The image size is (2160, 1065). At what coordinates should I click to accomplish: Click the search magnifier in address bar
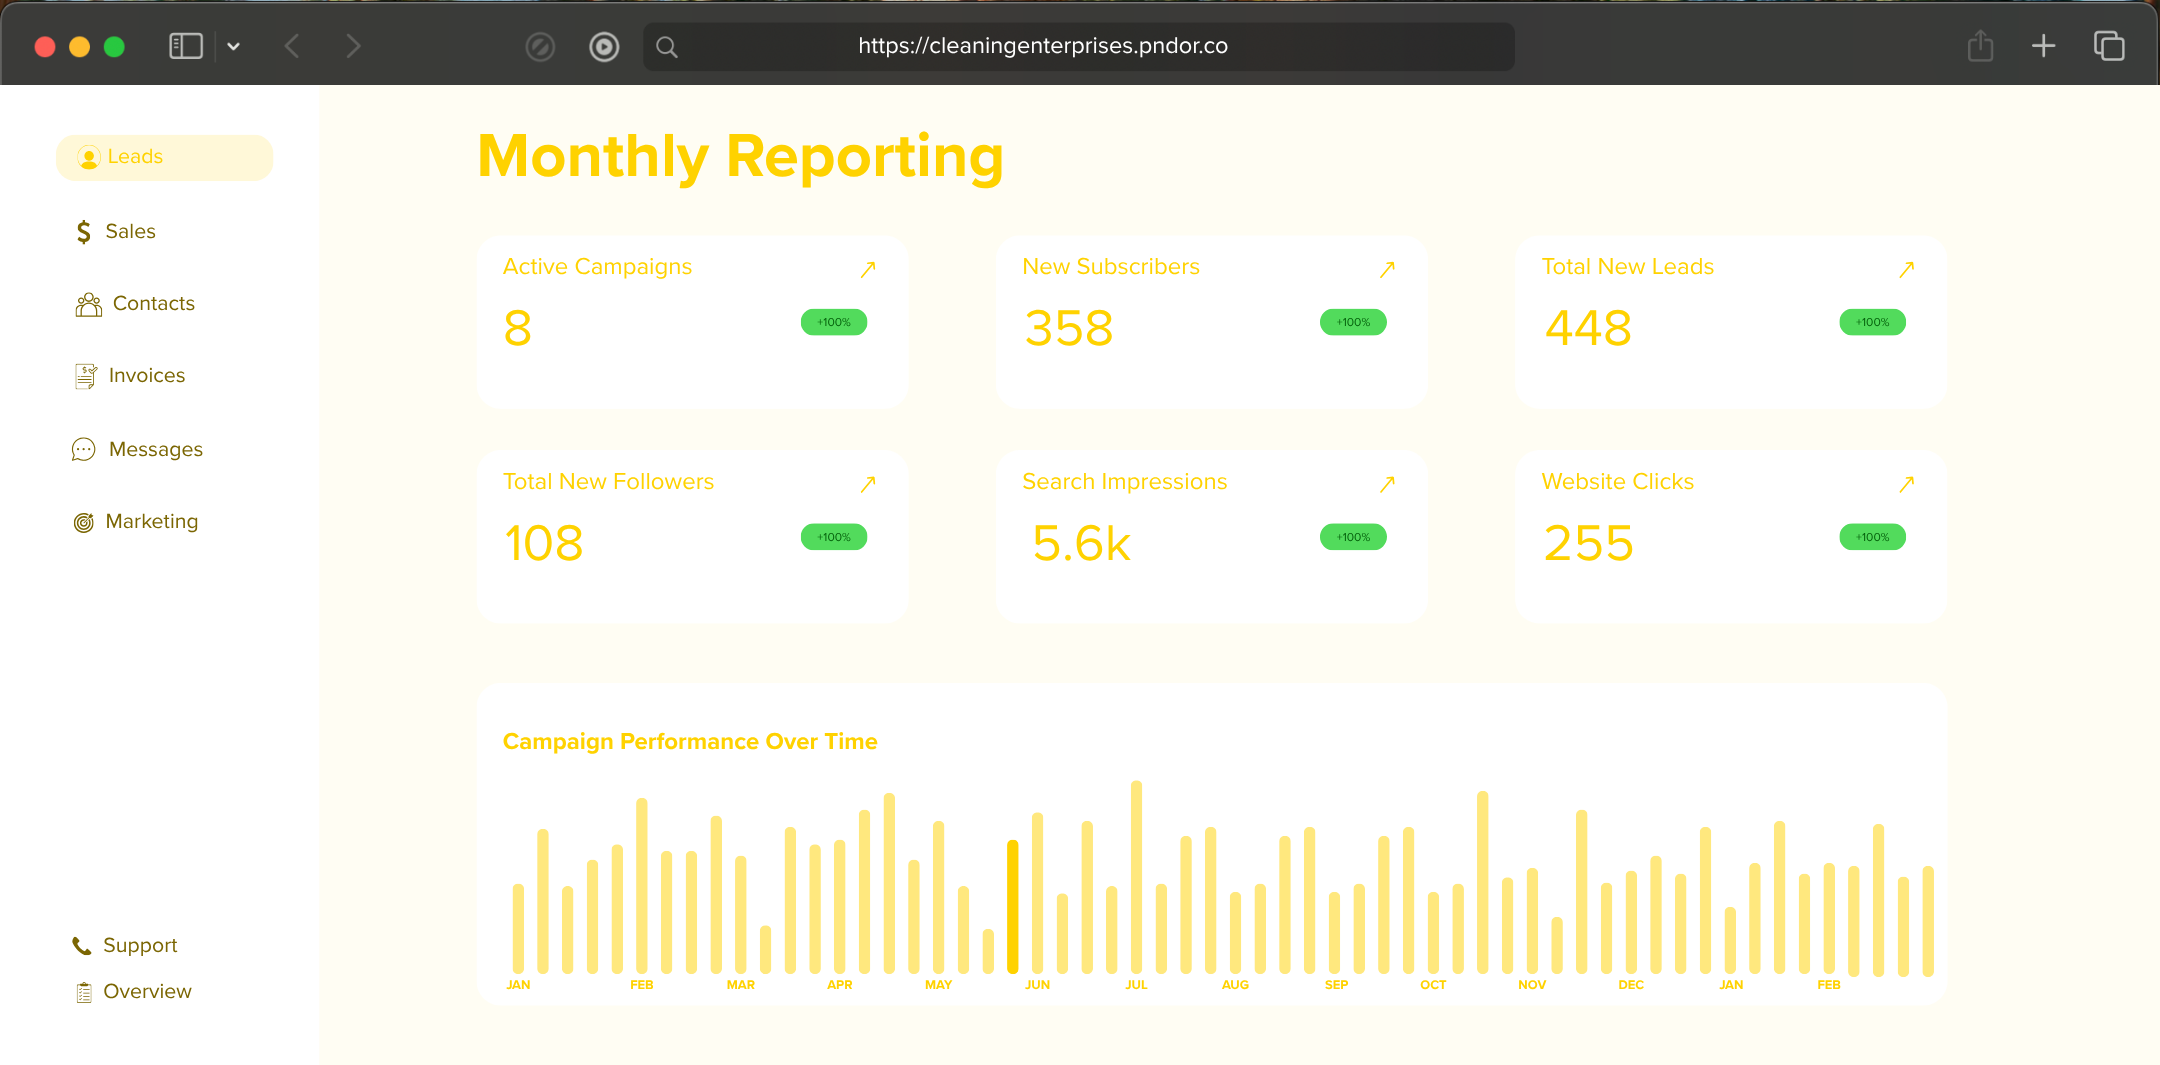point(667,47)
